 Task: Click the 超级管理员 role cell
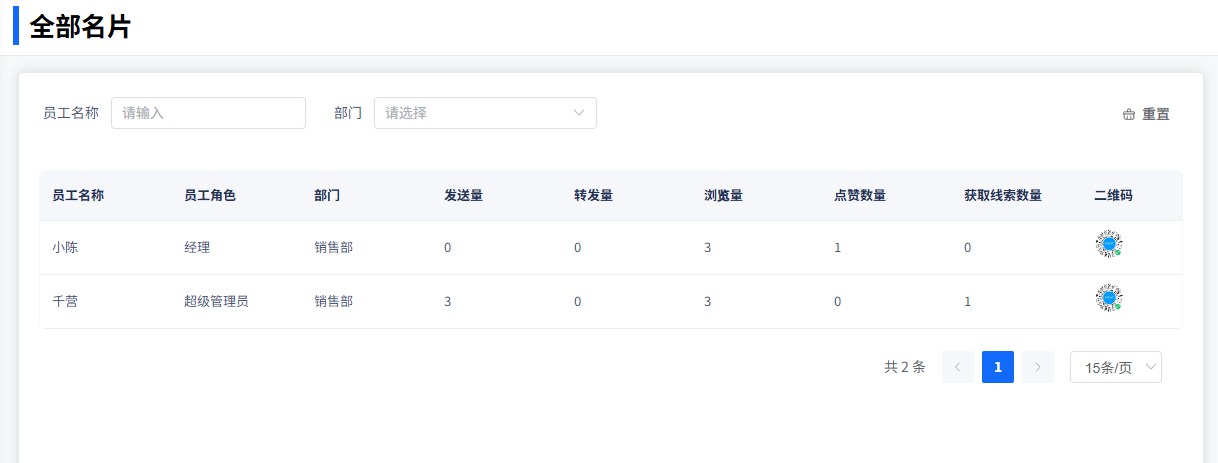click(x=216, y=301)
